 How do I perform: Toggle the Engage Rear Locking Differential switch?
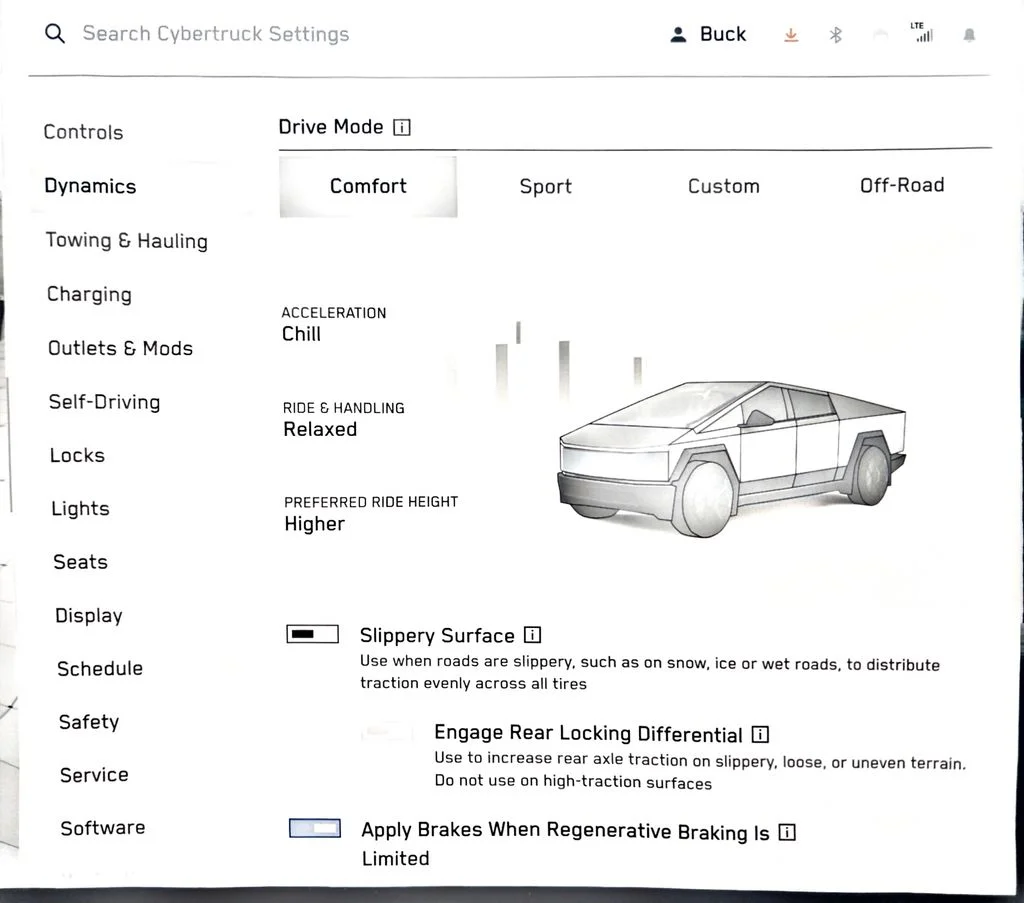387,733
